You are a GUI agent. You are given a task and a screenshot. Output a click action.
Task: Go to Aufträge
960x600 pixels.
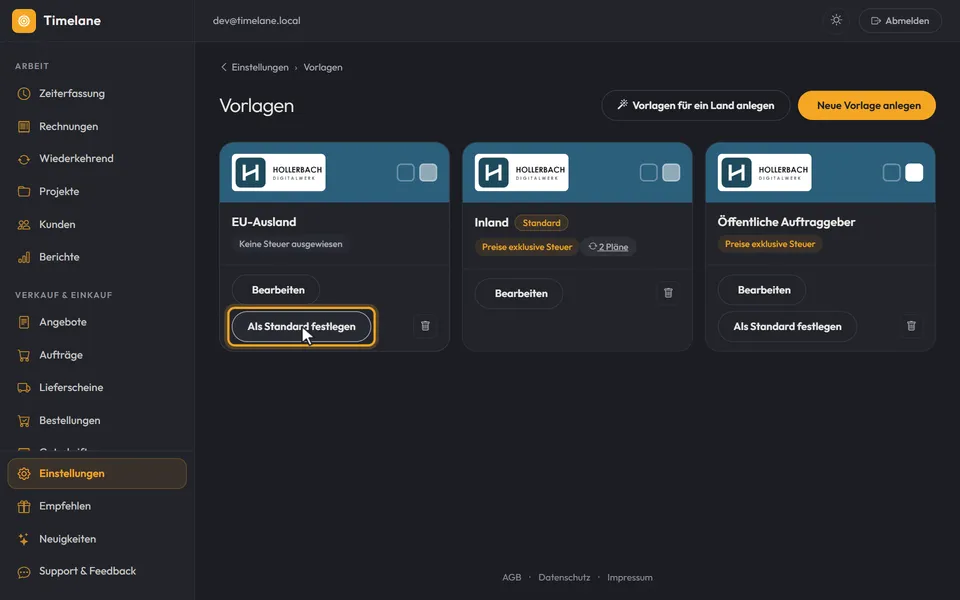point(97,355)
